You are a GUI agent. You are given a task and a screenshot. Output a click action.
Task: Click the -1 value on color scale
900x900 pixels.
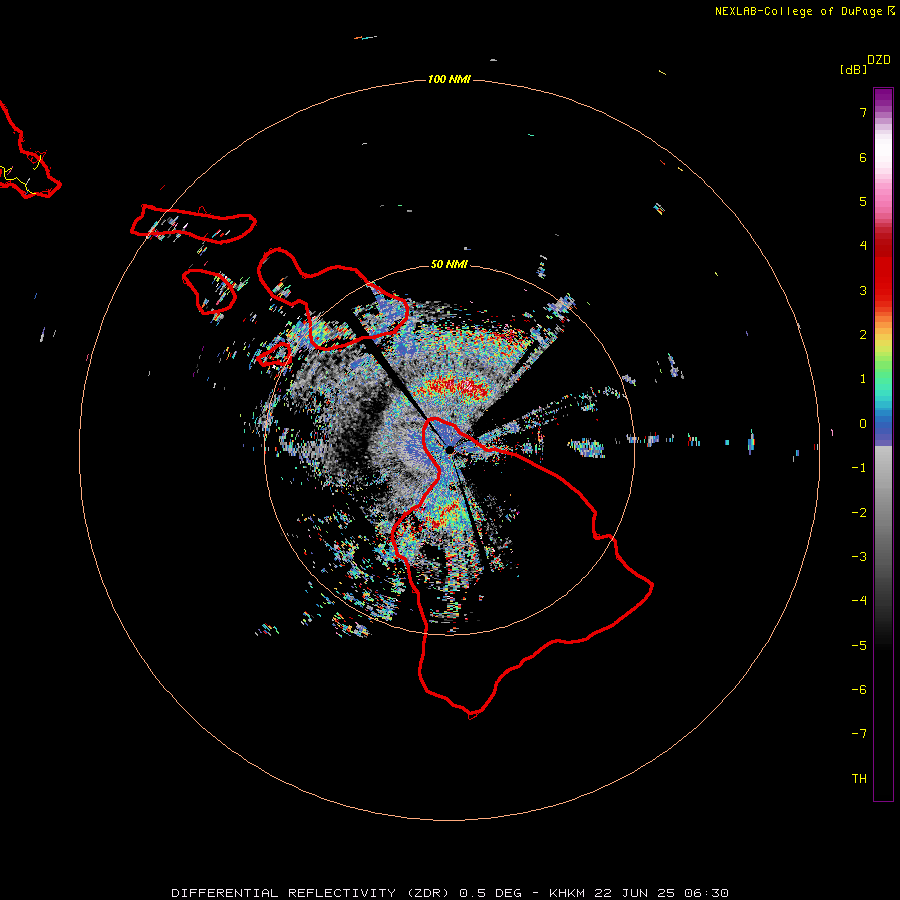[x=859, y=468]
